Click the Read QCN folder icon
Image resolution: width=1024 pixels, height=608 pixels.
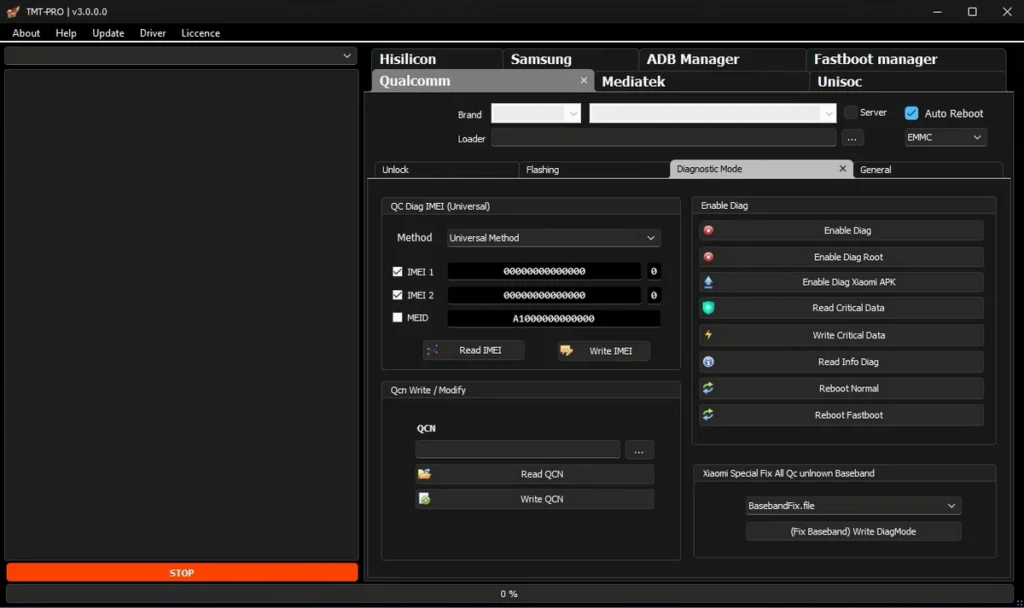(x=425, y=474)
